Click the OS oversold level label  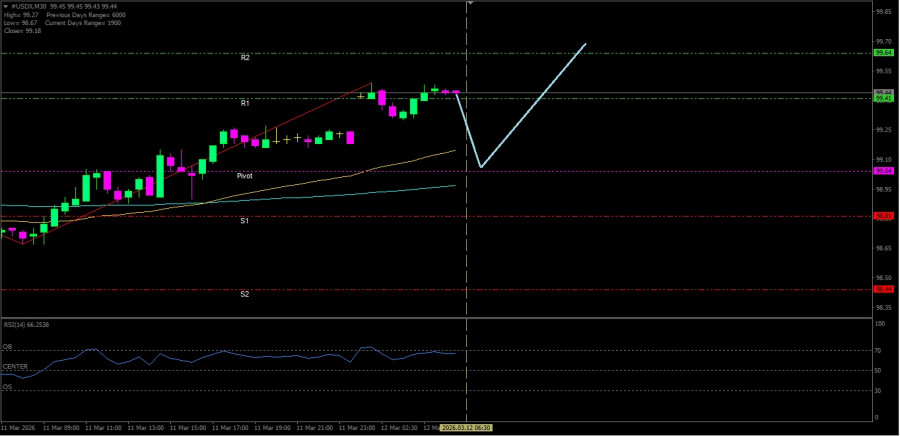pyautogui.click(x=7, y=386)
